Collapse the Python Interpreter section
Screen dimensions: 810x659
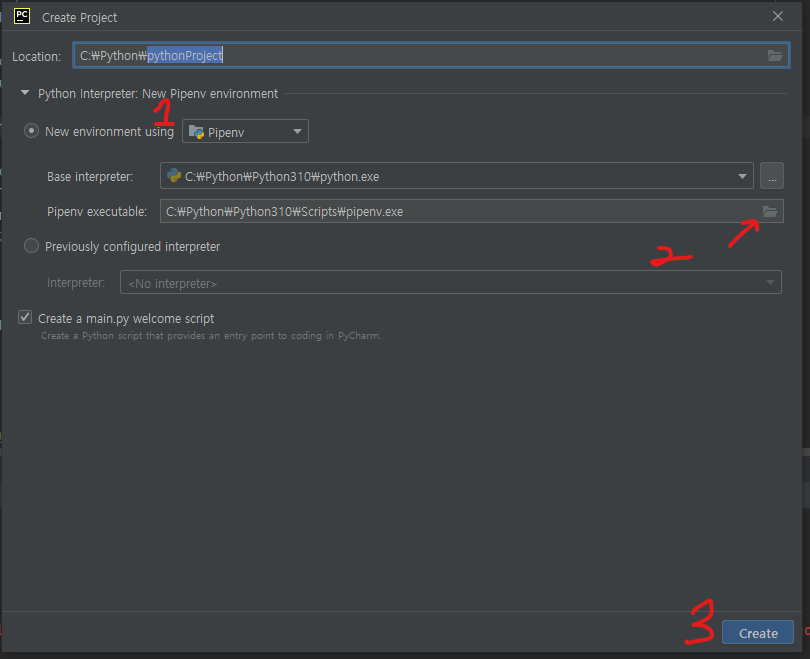pyautogui.click(x=25, y=93)
